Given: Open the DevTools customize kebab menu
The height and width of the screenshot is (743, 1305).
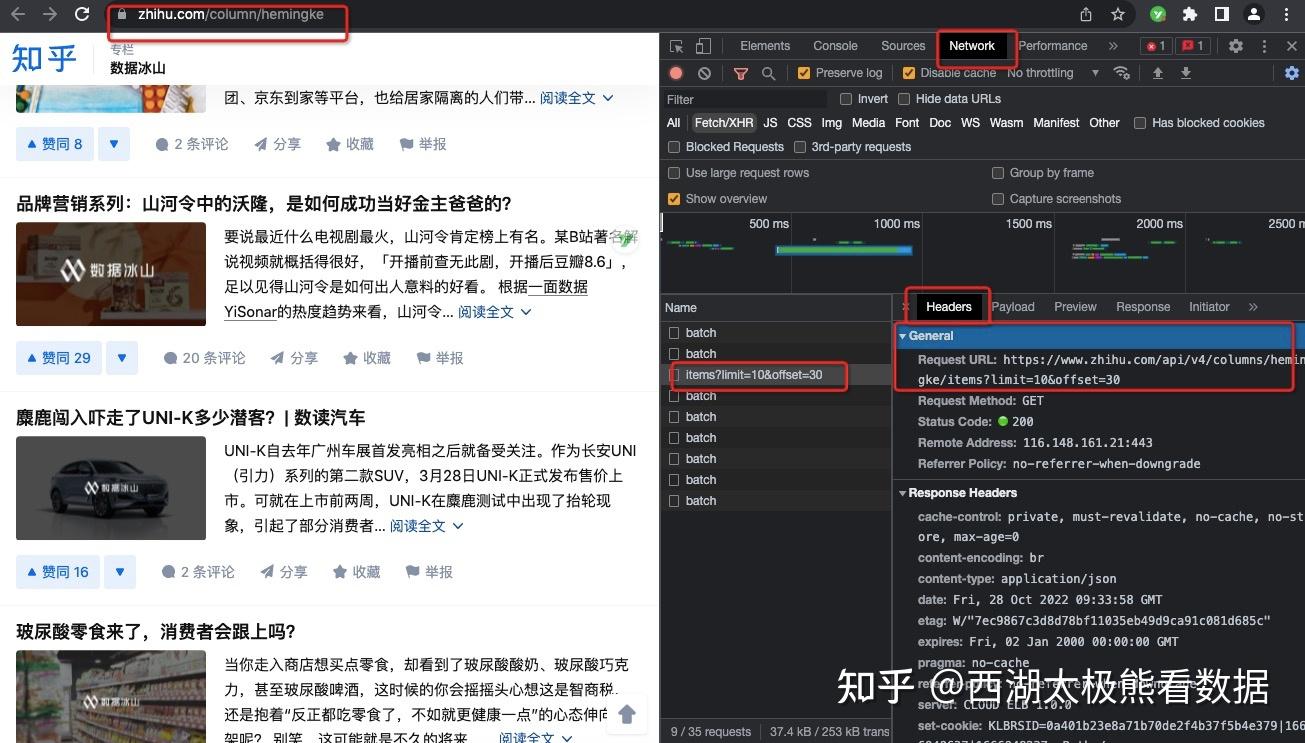Looking at the screenshot, I should 1264,46.
